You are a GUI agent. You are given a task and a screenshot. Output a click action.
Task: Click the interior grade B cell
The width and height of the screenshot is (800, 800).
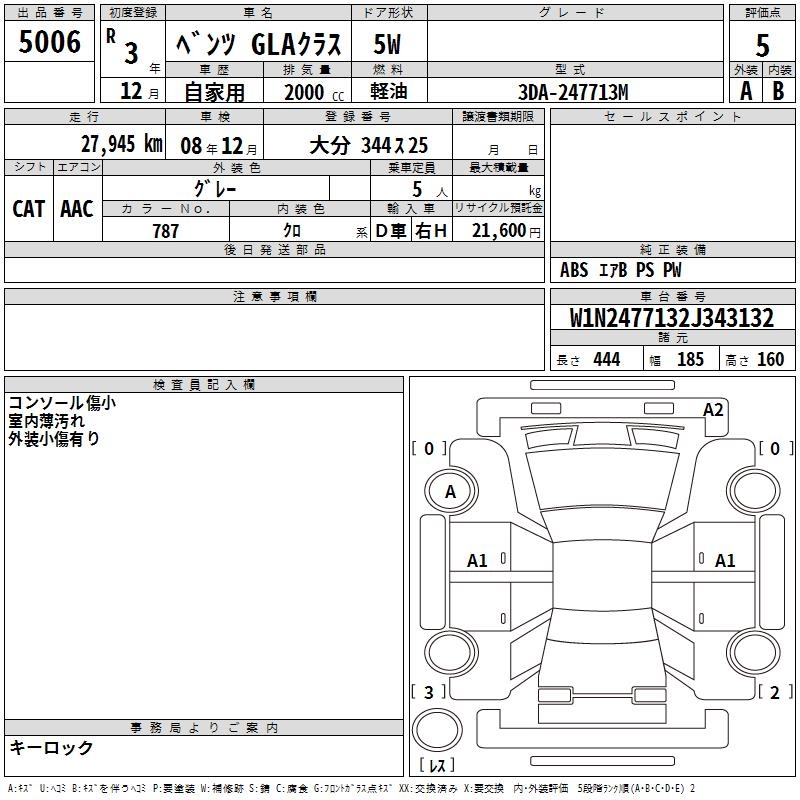(x=778, y=91)
